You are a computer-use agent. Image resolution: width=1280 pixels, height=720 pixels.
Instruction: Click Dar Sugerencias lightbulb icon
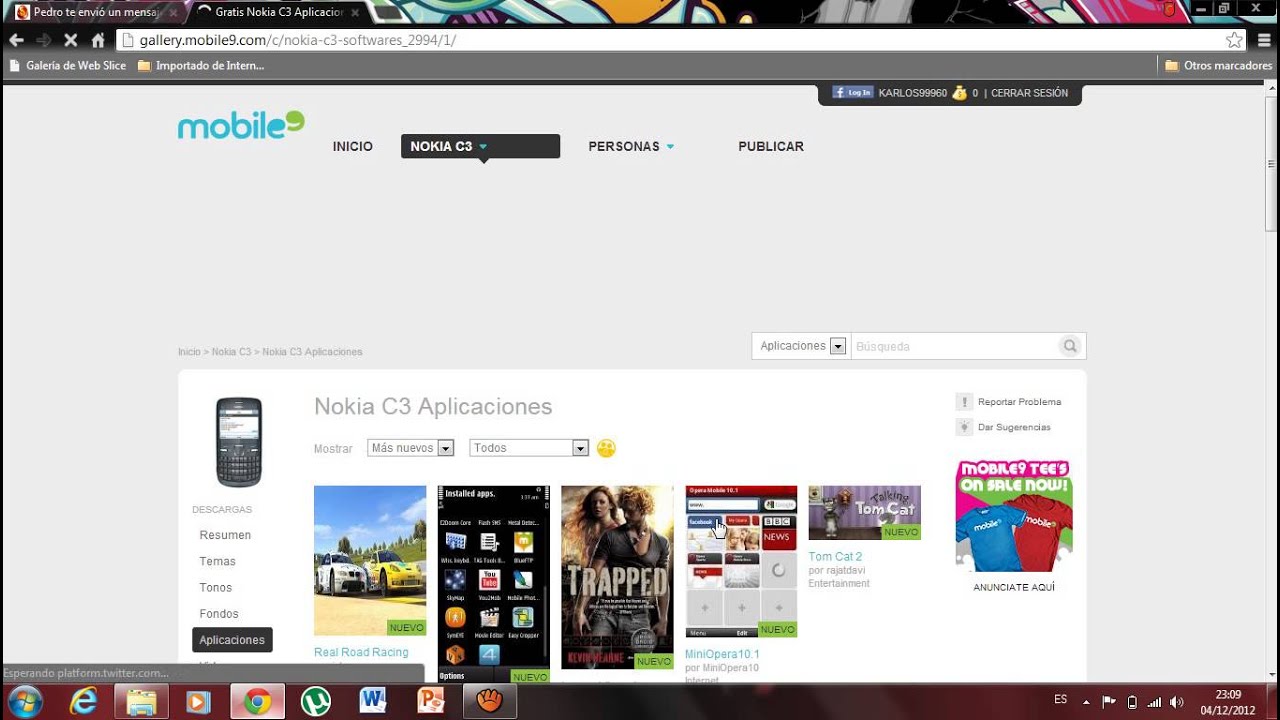tap(964, 427)
